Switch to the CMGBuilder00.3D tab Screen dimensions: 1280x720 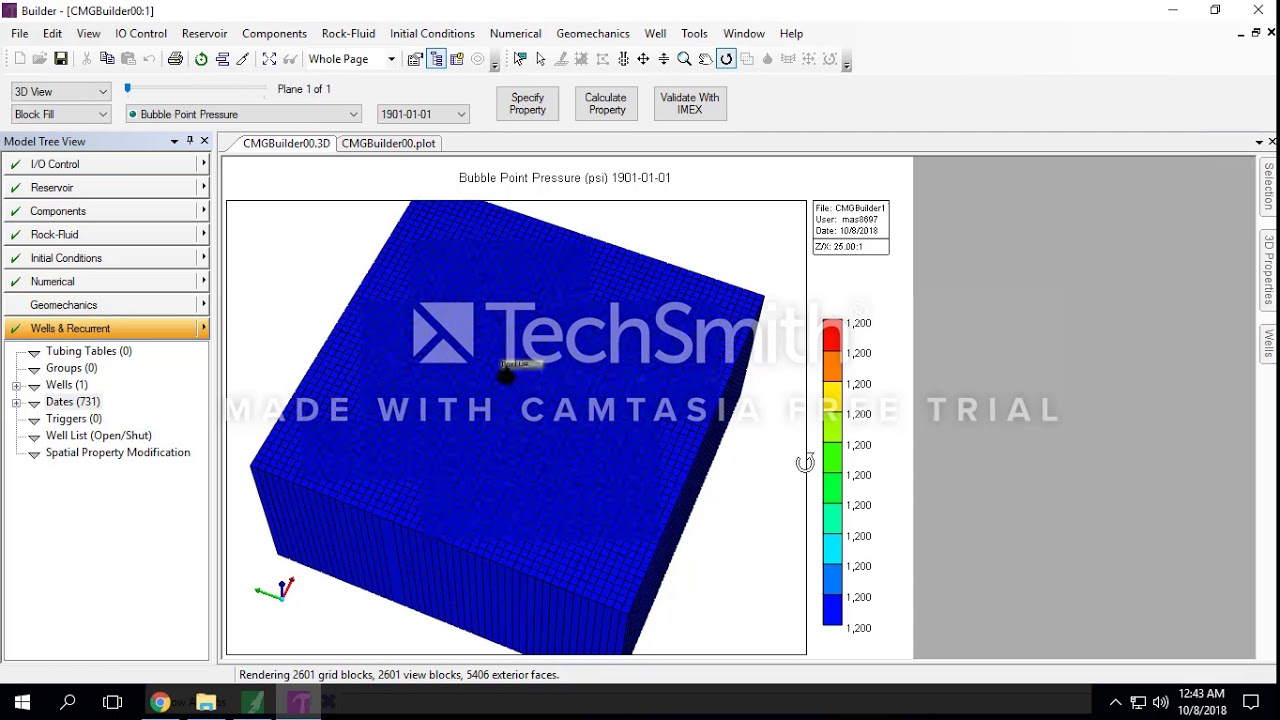[x=286, y=143]
